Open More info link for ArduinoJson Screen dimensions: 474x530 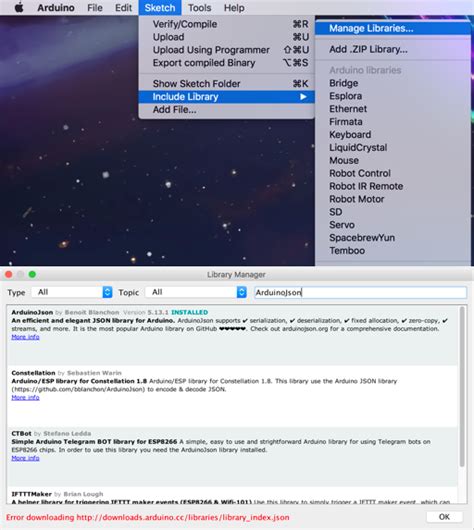pyautogui.click(x=25, y=337)
